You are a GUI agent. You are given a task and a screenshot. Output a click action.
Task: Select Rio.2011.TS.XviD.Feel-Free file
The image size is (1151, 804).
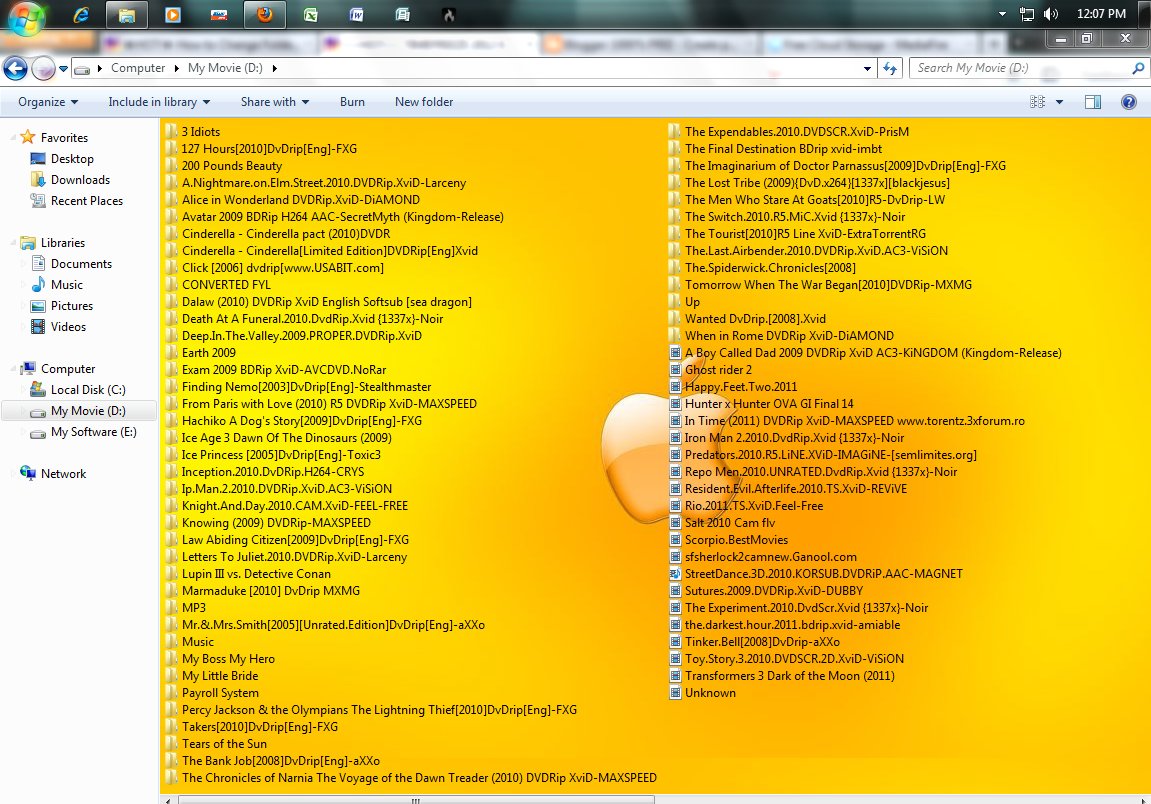pyautogui.click(x=754, y=506)
